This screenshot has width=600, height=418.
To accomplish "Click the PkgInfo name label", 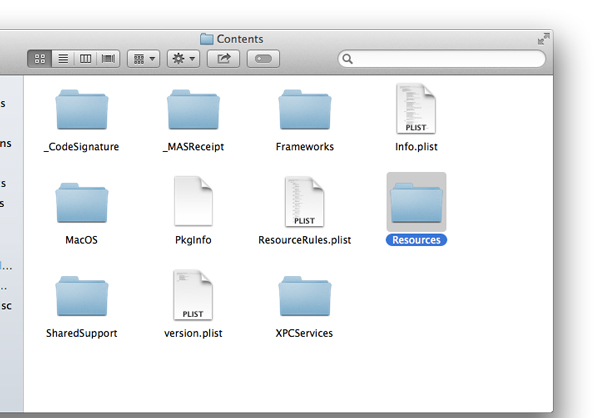I will pos(193,240).
